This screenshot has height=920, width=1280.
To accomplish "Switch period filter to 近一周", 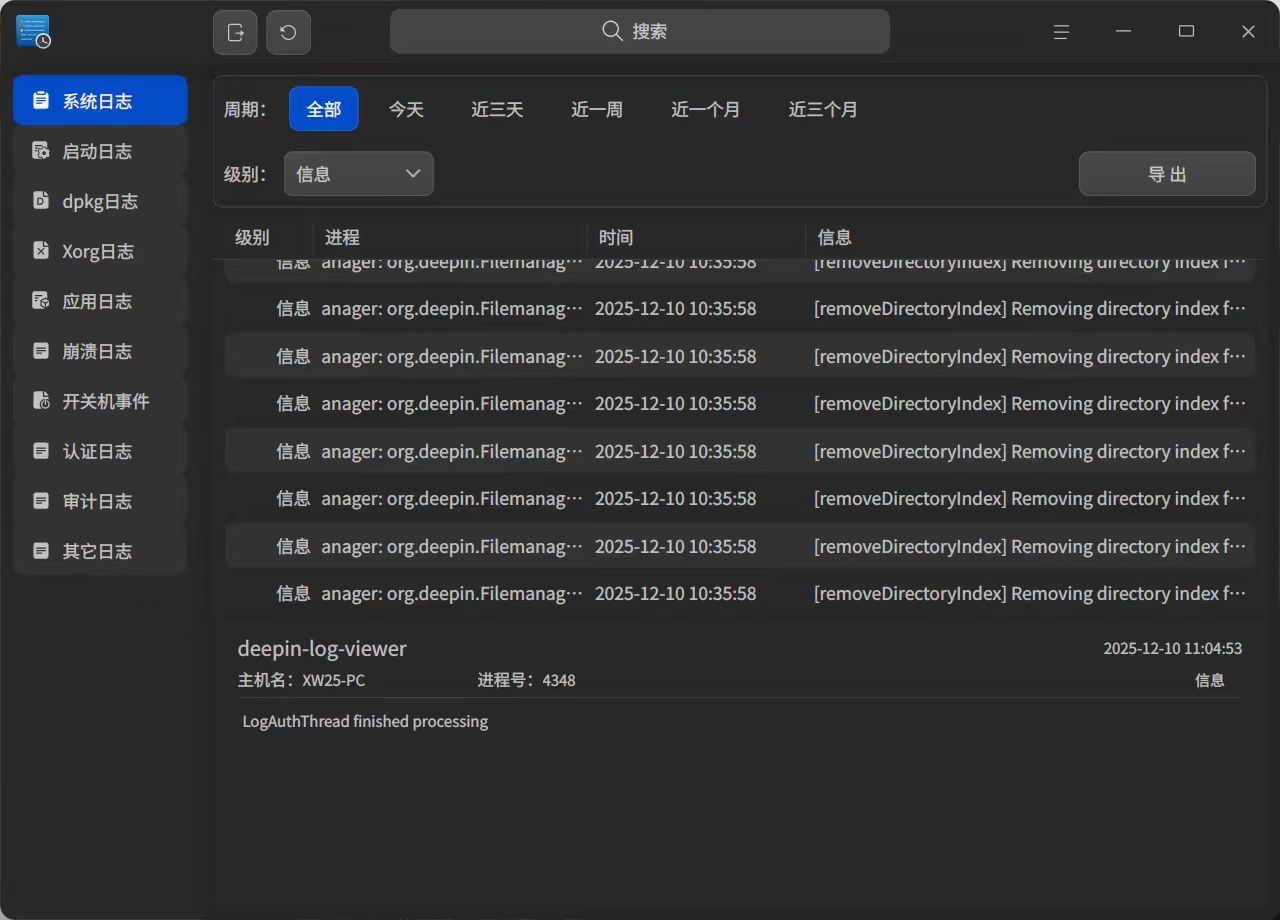I will click(x=597, y=109).
